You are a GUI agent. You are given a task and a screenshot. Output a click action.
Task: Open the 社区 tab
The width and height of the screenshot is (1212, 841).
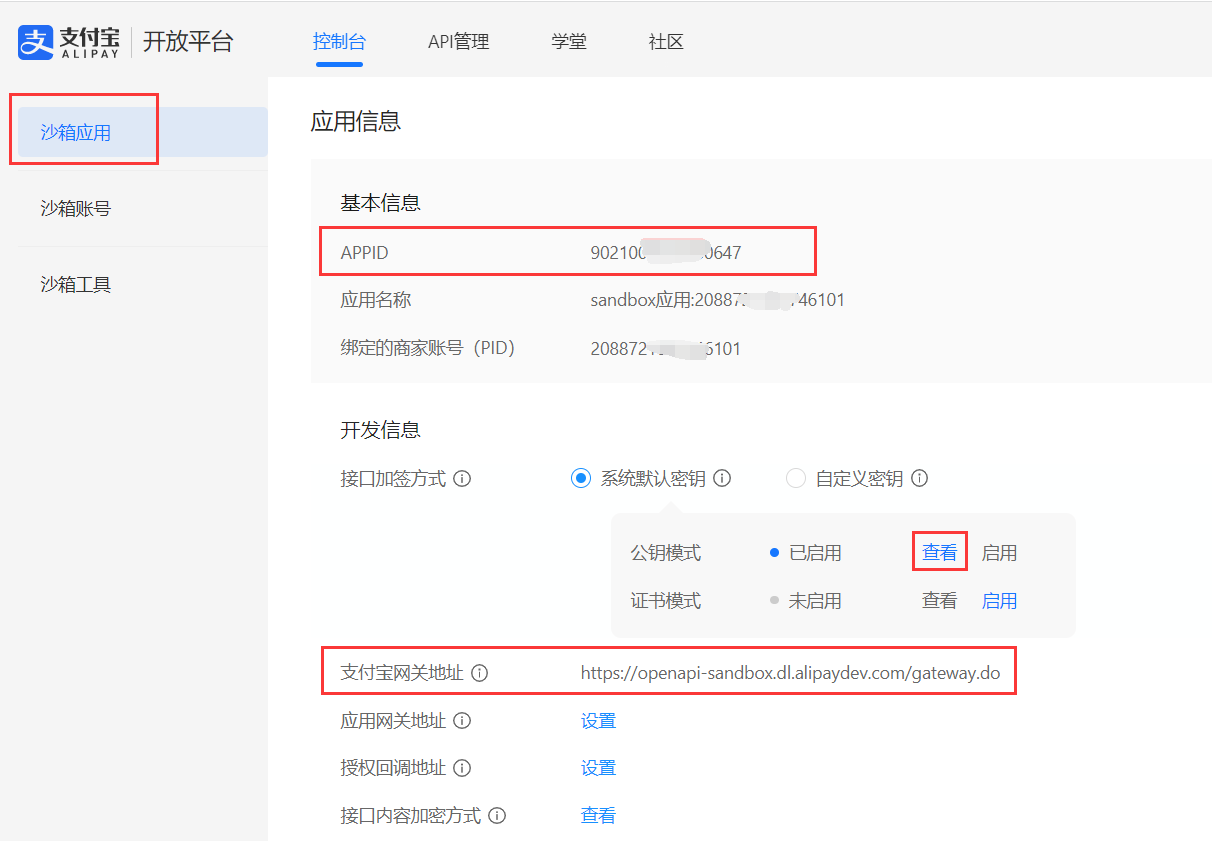pos(666,42)
